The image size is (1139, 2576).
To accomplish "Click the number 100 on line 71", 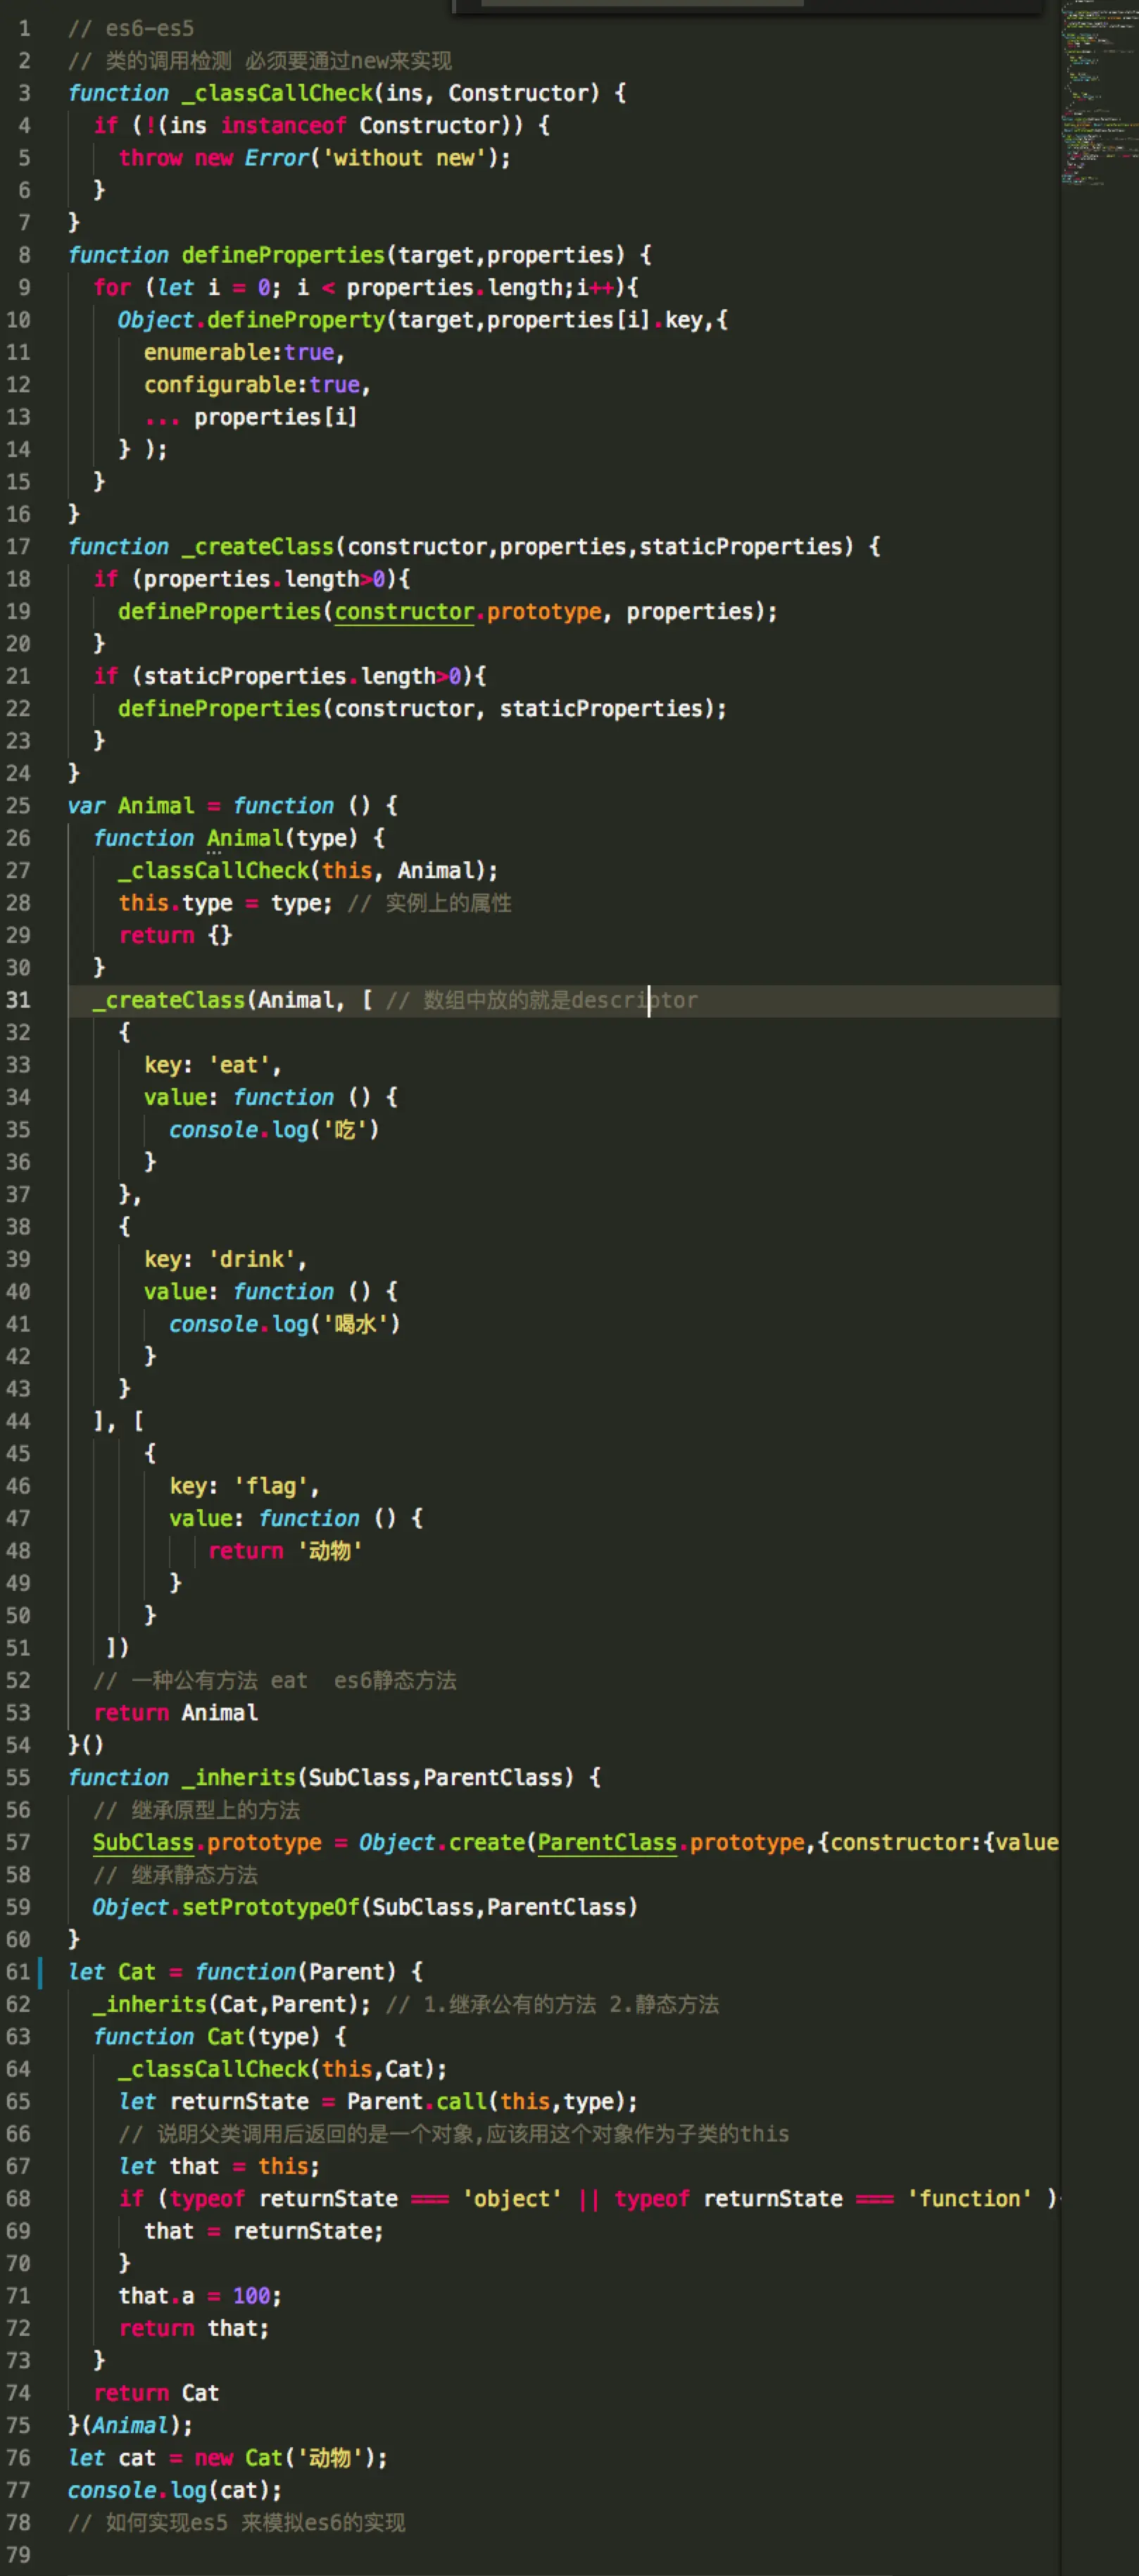I will pyautogui.click(x=252, y=2296).
